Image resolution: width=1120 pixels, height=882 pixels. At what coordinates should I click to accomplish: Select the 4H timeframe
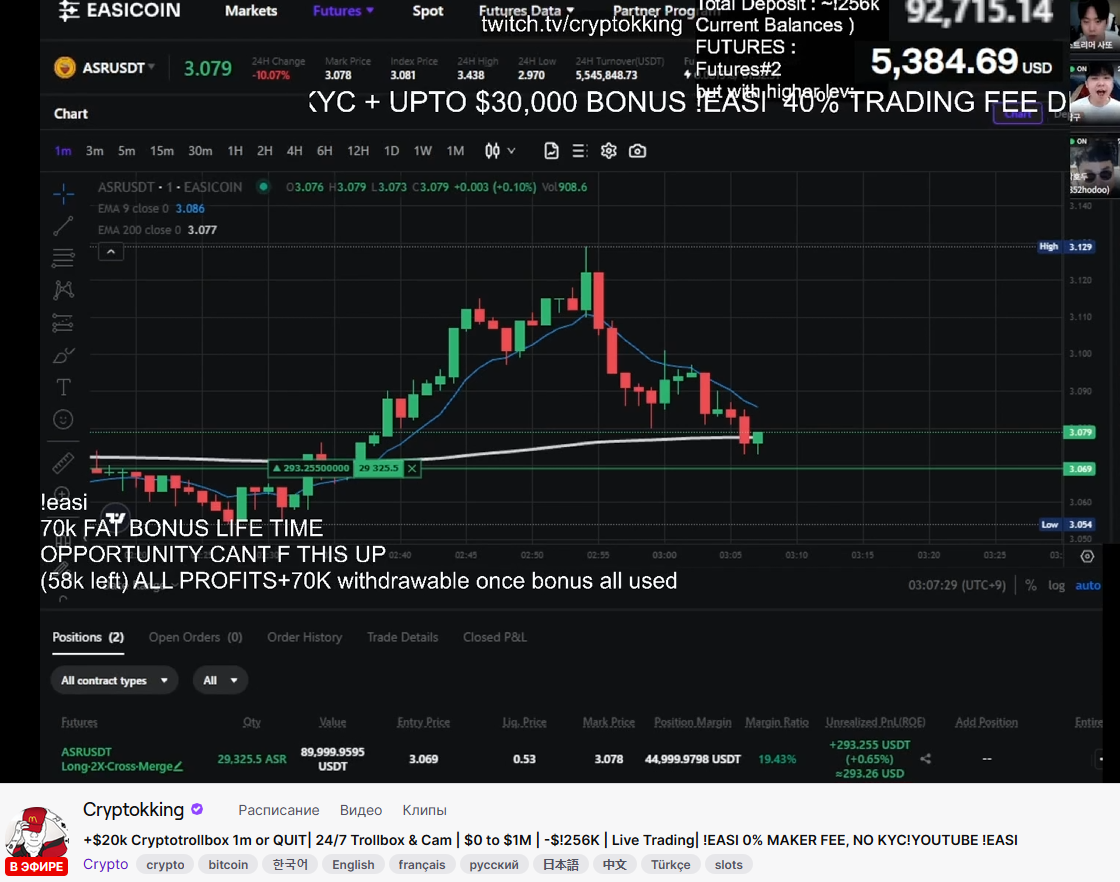click(294, 151)
